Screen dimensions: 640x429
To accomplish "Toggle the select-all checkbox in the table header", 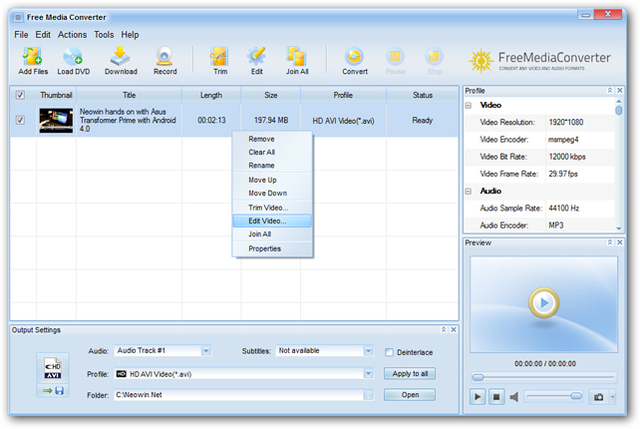I will pyautogui.click(x=20, y=95).
